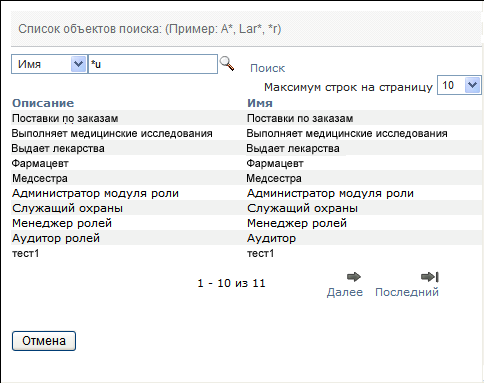Select Фармацевт in Описание column

[x=40, y=163]
